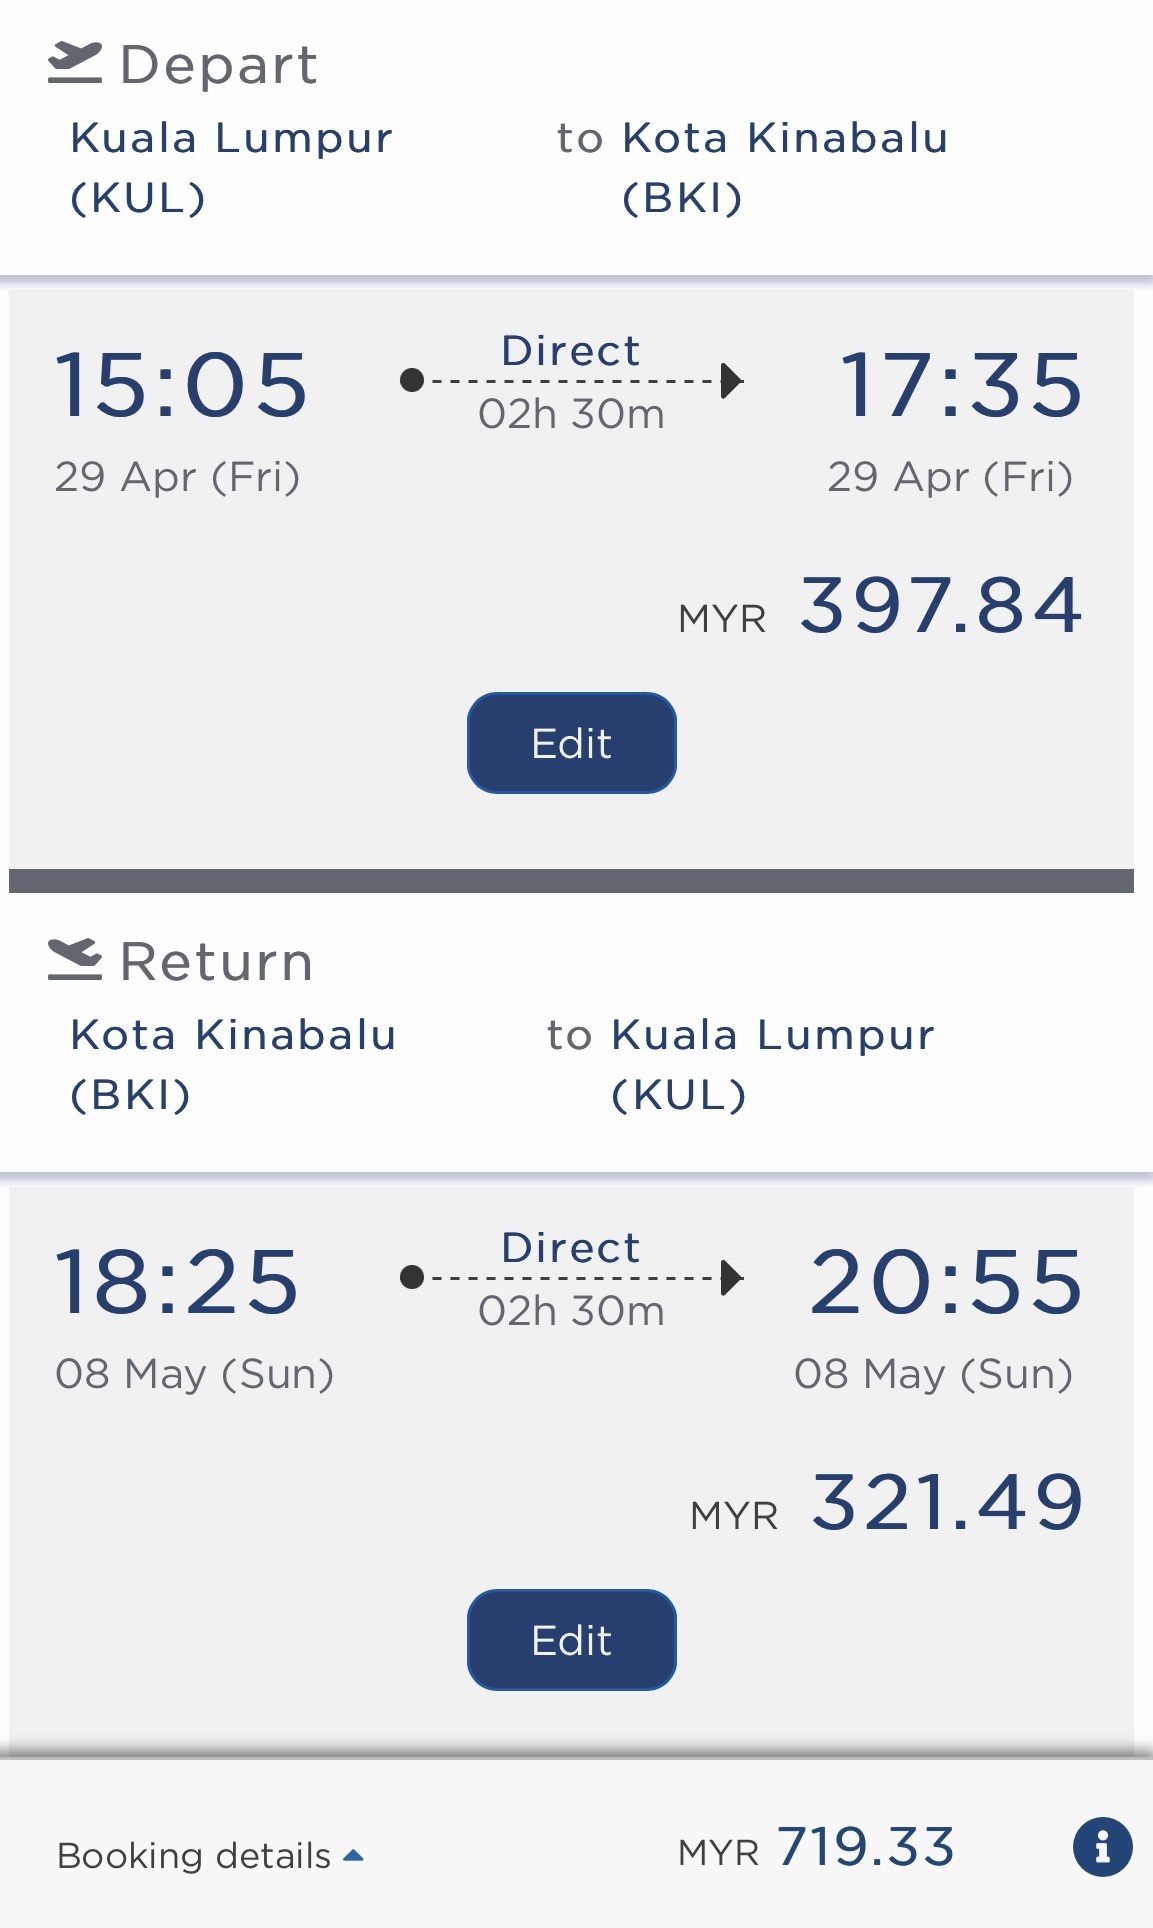The width and height of the screenshot is (1153, 1928).
Task: Tap the 18:25 return departure time
Action: pos(177,1282)
